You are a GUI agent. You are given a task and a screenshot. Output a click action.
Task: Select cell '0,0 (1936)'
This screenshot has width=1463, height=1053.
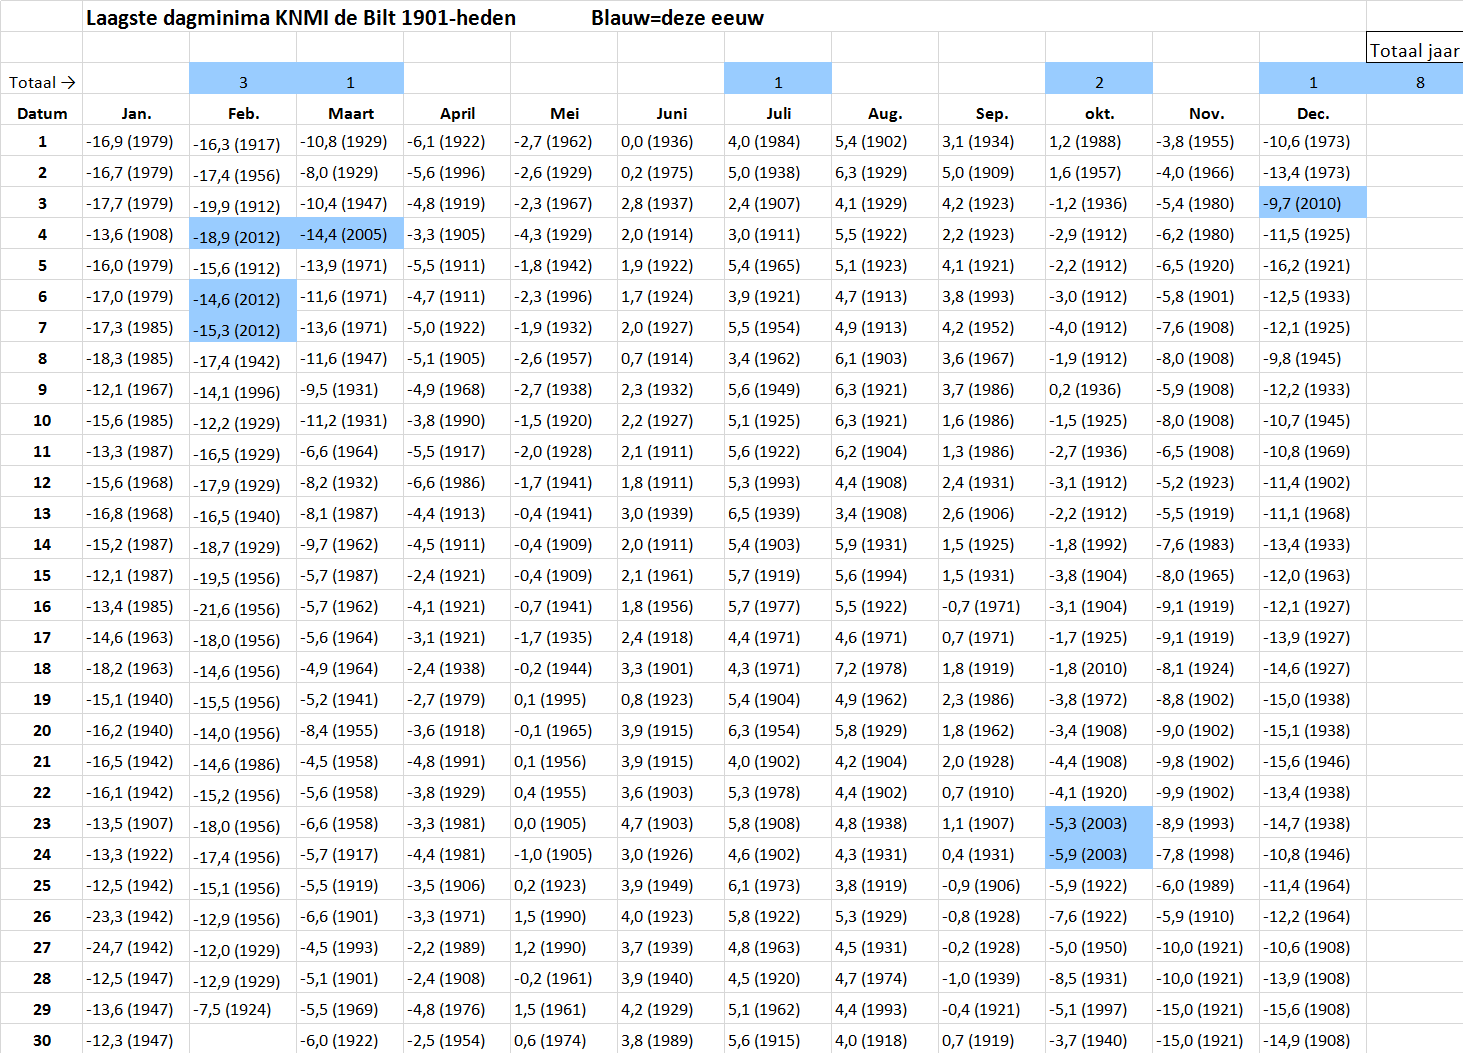click(x=671, y=141)
